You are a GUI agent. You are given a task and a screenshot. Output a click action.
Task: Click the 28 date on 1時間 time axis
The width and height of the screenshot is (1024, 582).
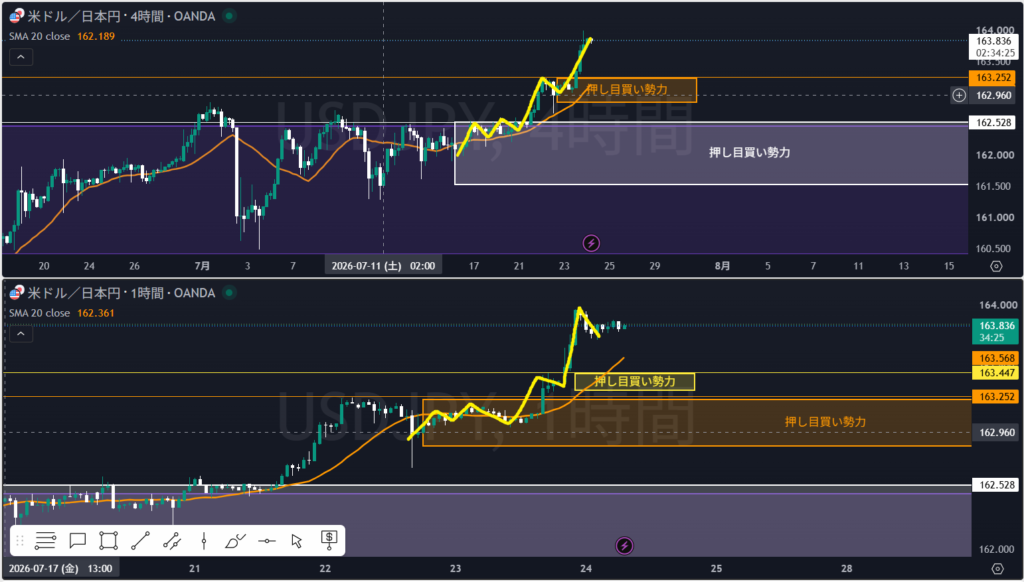tap(846, 568)
